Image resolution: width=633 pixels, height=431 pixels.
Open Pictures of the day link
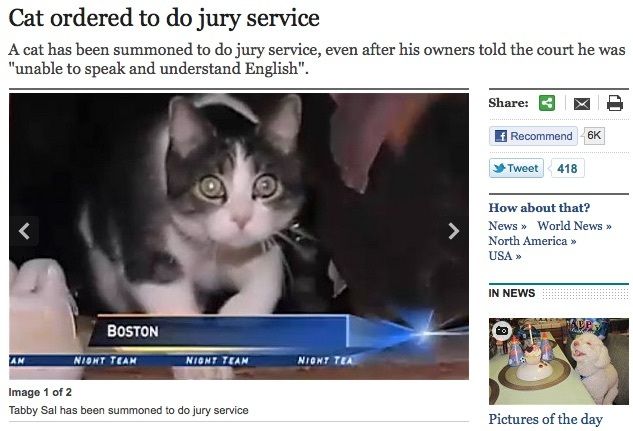coord(545,419)
